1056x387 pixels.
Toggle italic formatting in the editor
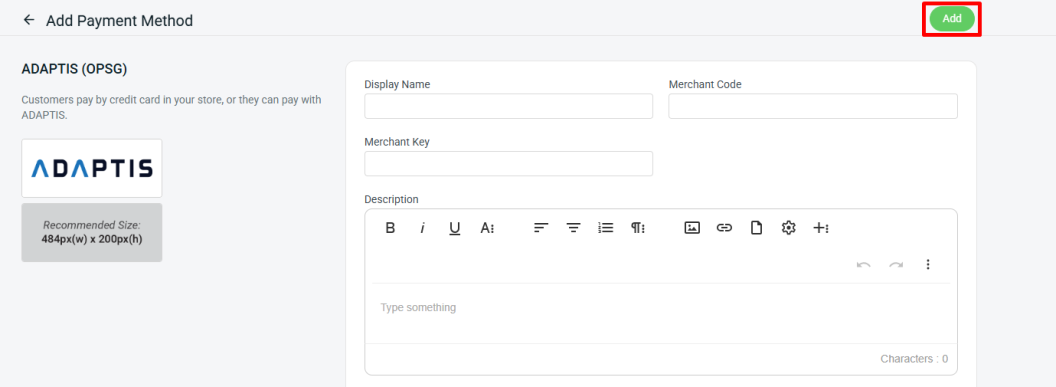point(422,228)
